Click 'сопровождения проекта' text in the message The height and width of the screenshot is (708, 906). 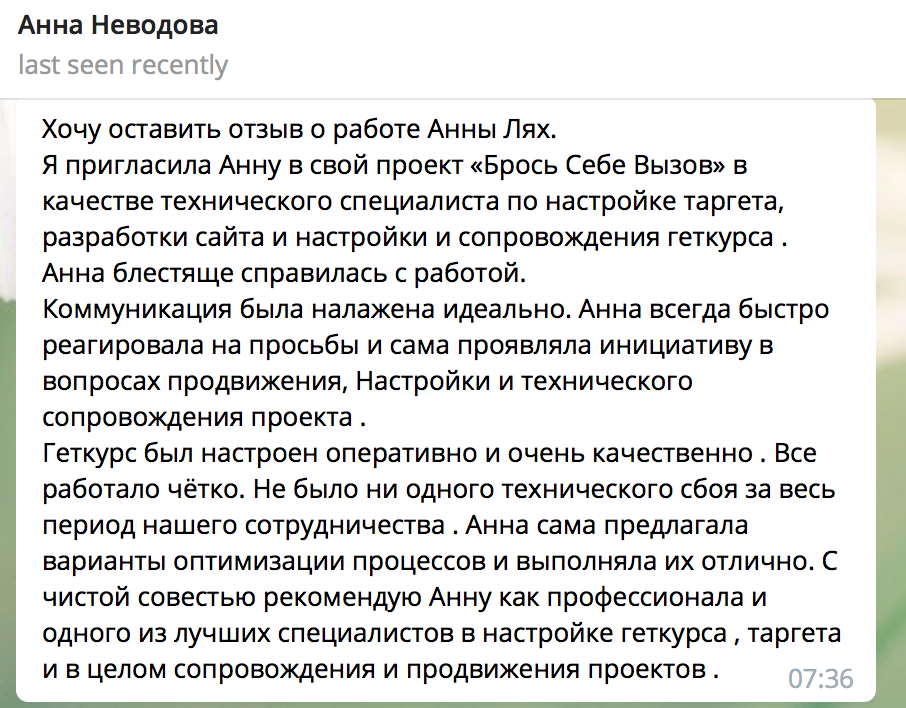198,418
